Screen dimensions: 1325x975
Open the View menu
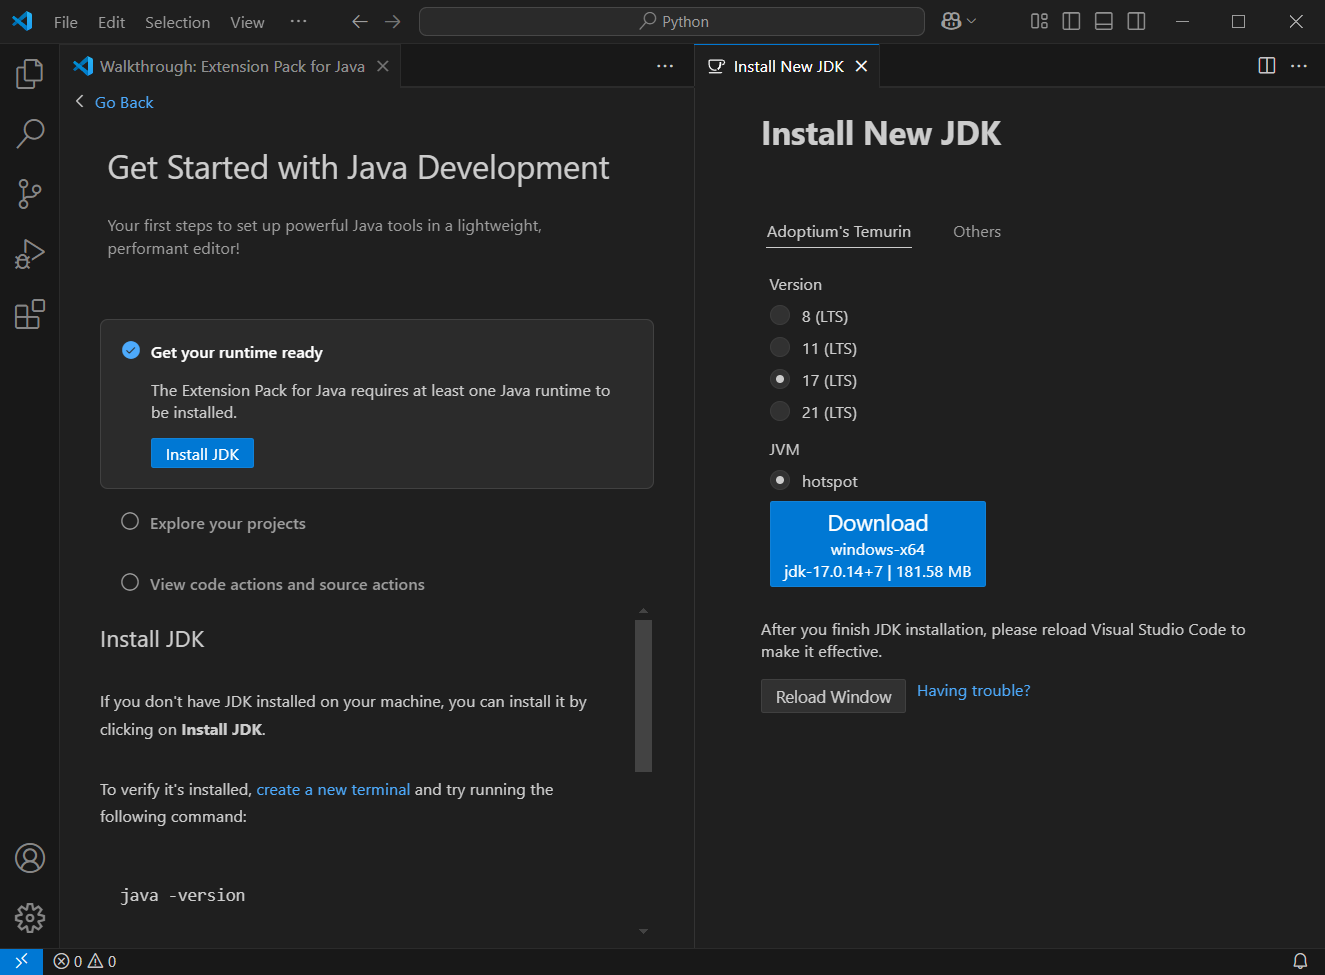247,22
